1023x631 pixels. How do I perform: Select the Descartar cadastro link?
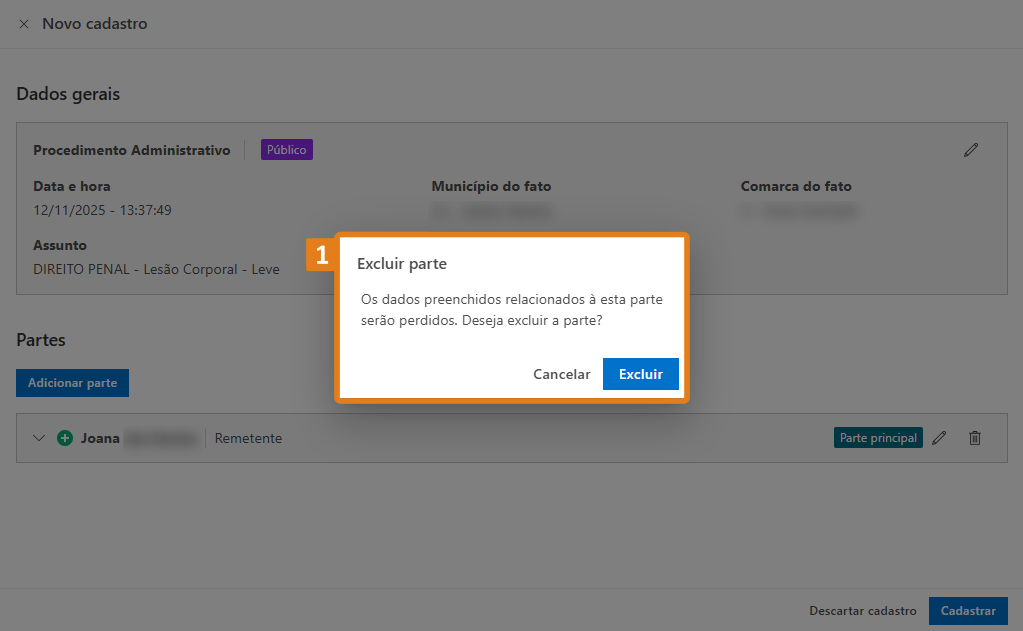point(862,610)
